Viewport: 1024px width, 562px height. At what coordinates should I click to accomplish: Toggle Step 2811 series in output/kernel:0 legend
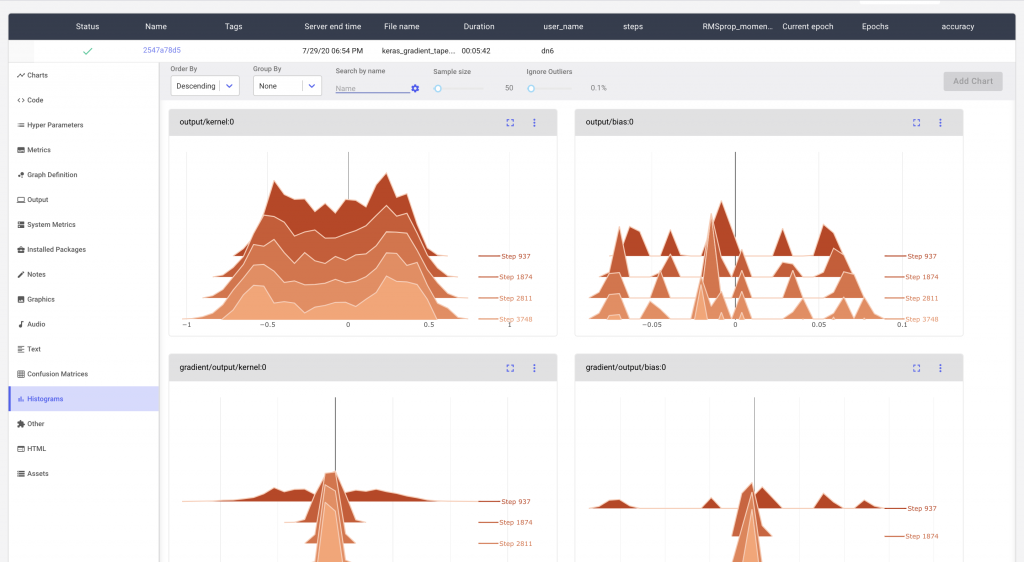coord(515,298)
